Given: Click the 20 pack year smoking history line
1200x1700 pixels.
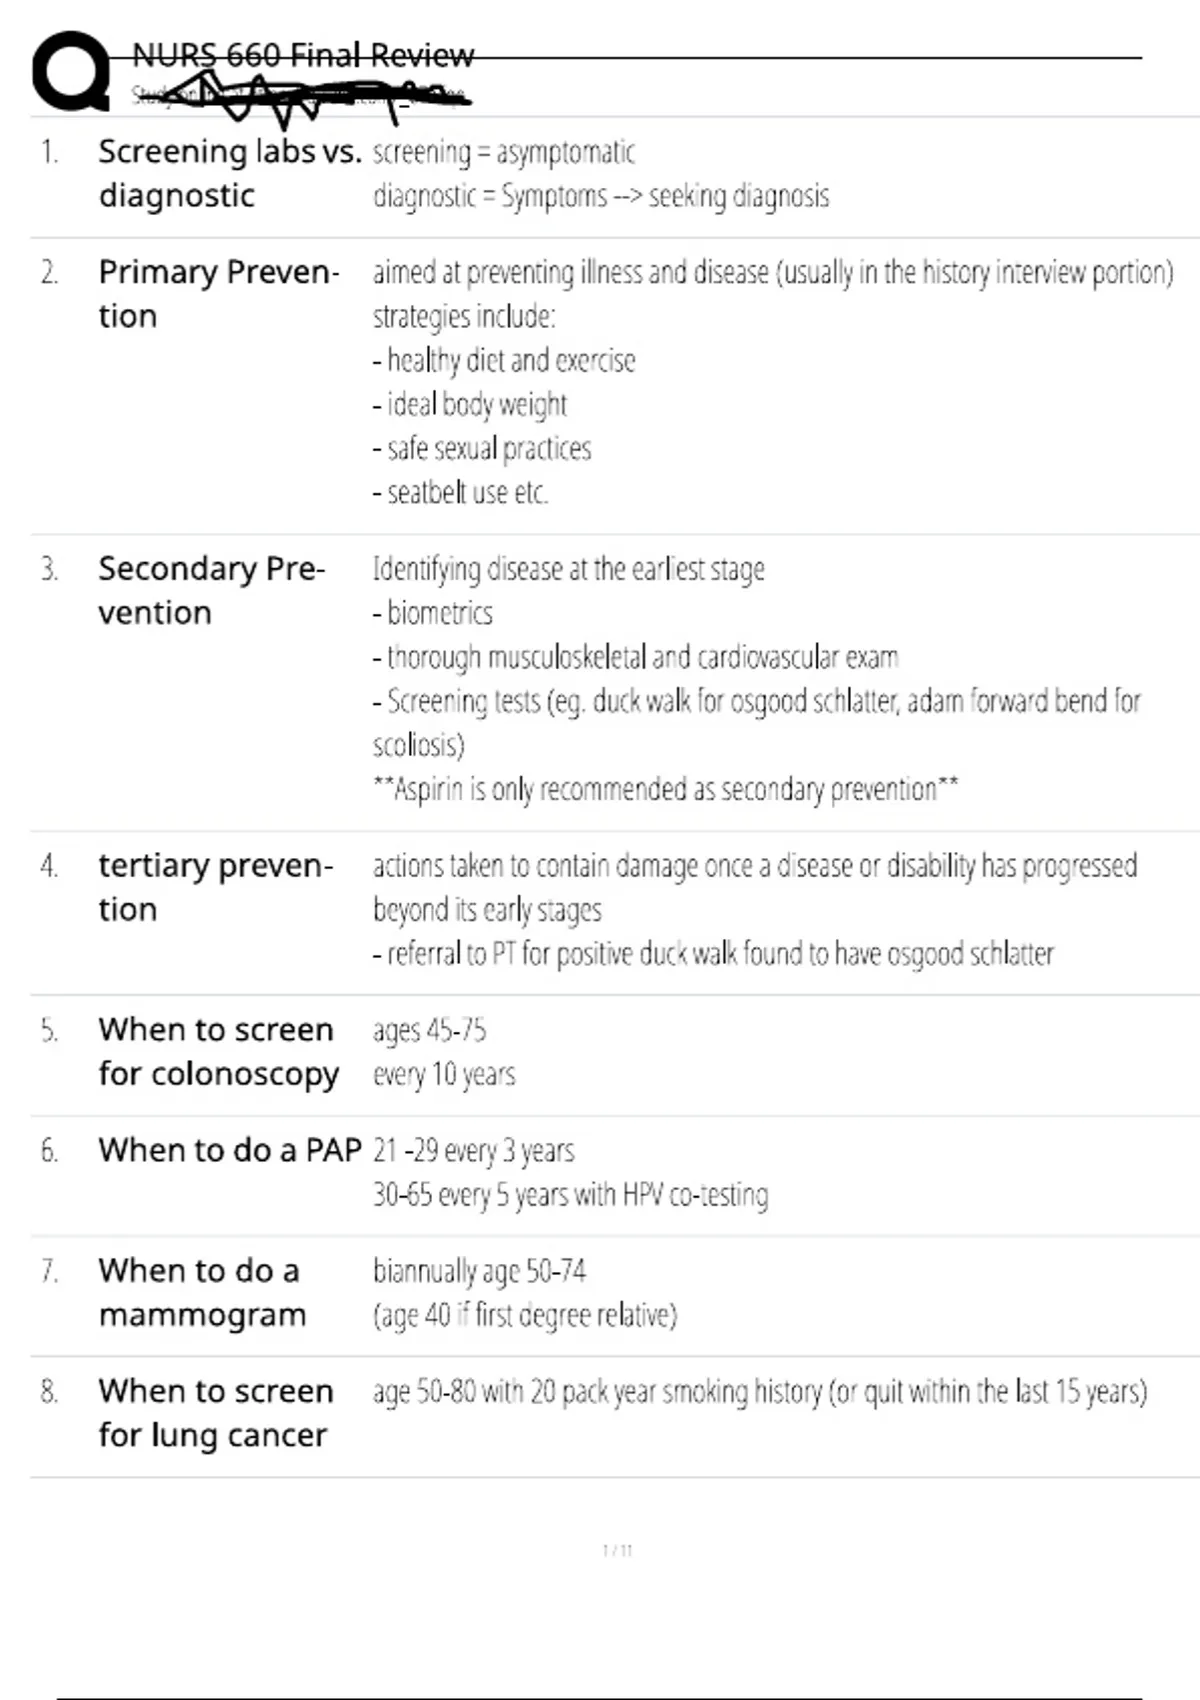Looking at the screenshot, I should coord(759,1391).
